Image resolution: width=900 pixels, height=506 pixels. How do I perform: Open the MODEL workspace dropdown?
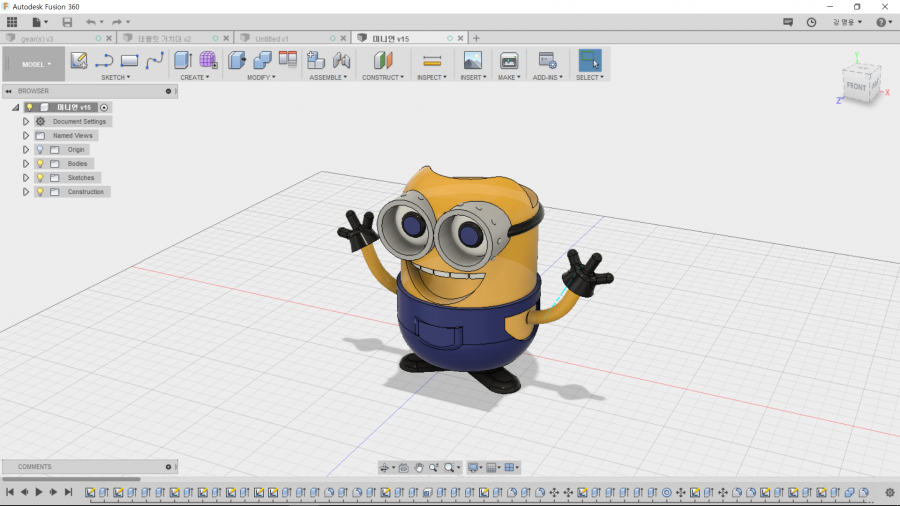click(x=36, y=64)
